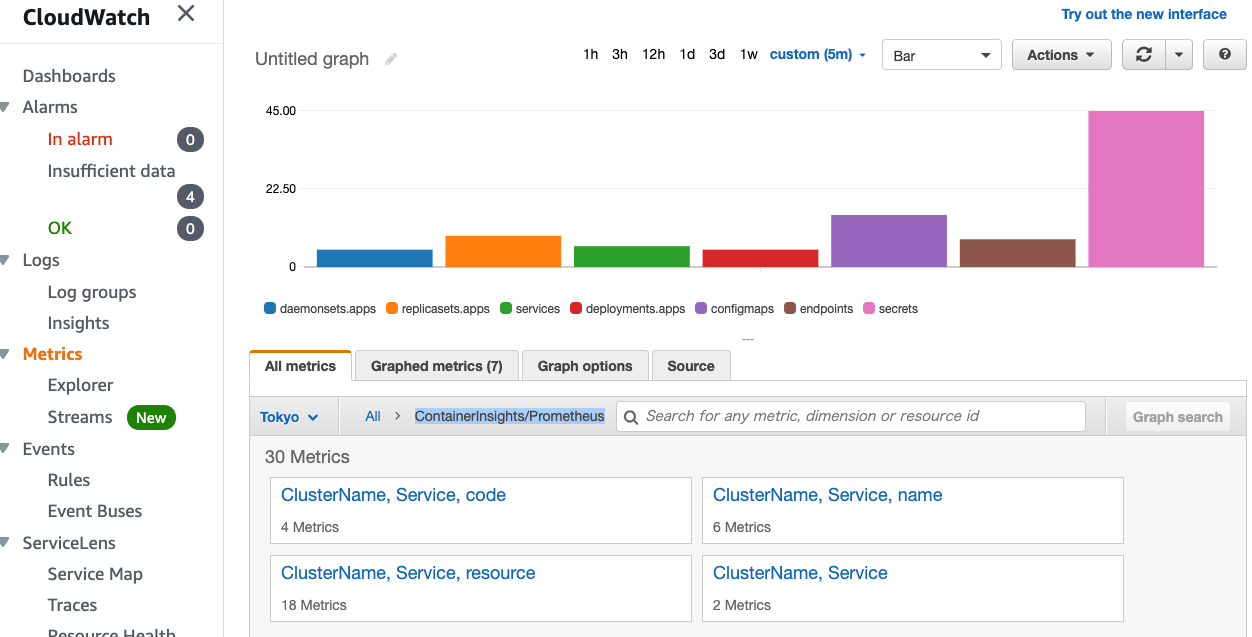Switch to Graphed metrics (7) tab
Image resolution: width=1252 pixels, height=637 pixels.
437,366
